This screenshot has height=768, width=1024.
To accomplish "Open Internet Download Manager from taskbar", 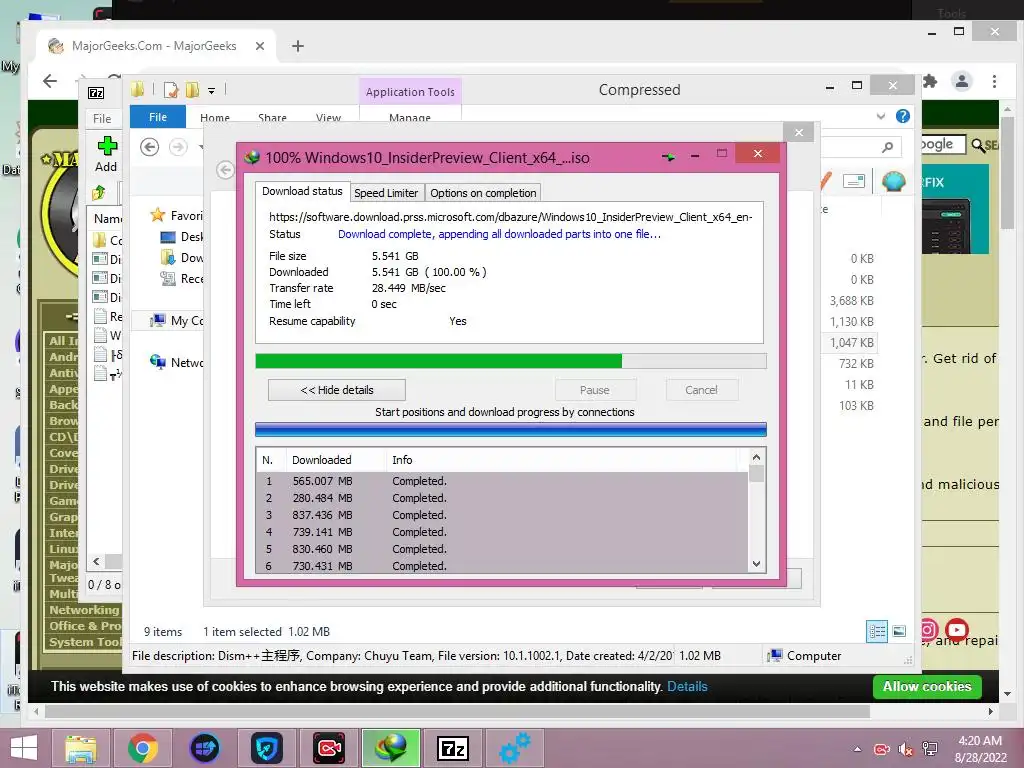I will pyautogui.click(x=391, y=748).
